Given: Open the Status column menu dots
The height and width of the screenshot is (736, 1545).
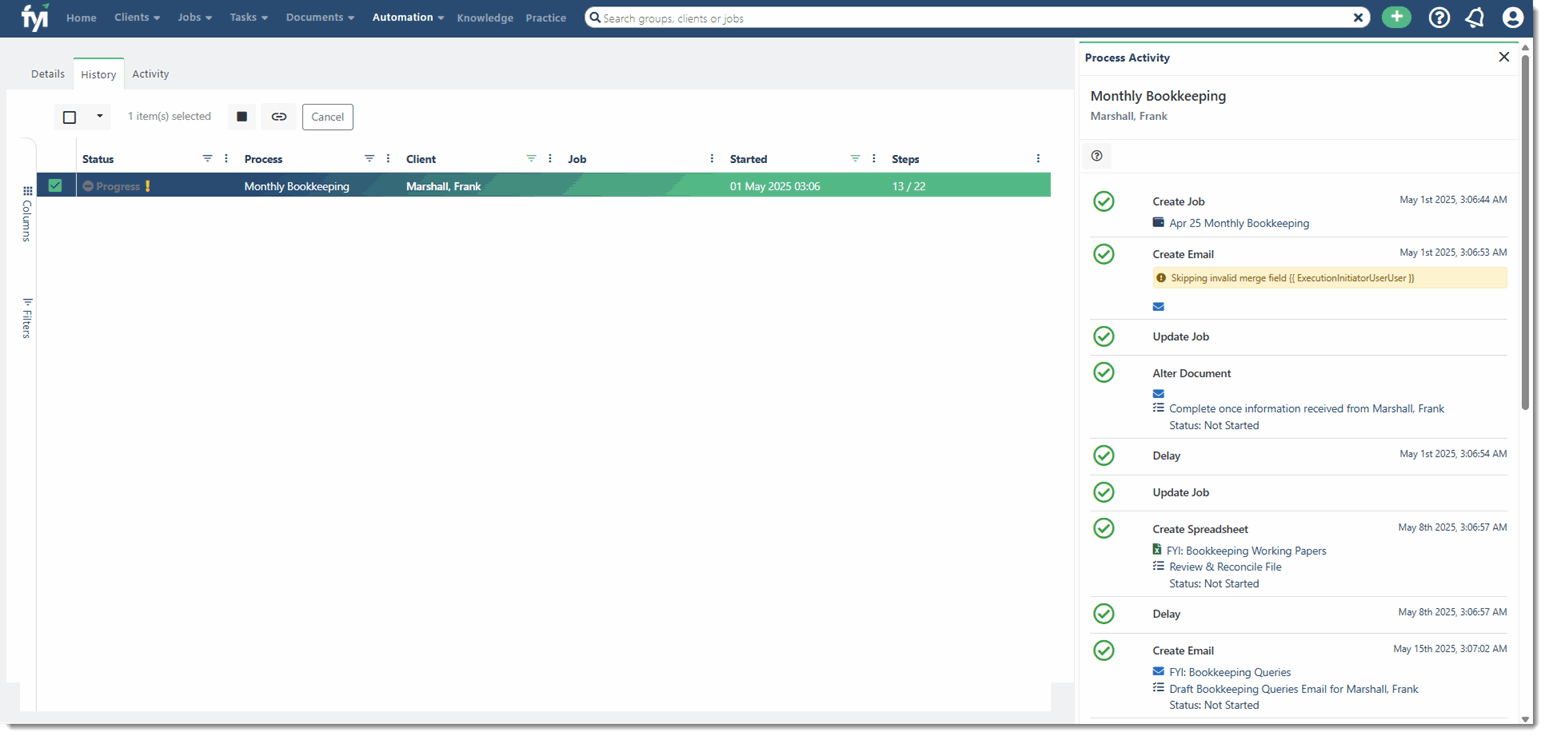Looking at the screenshot, I should click(226, 159).
